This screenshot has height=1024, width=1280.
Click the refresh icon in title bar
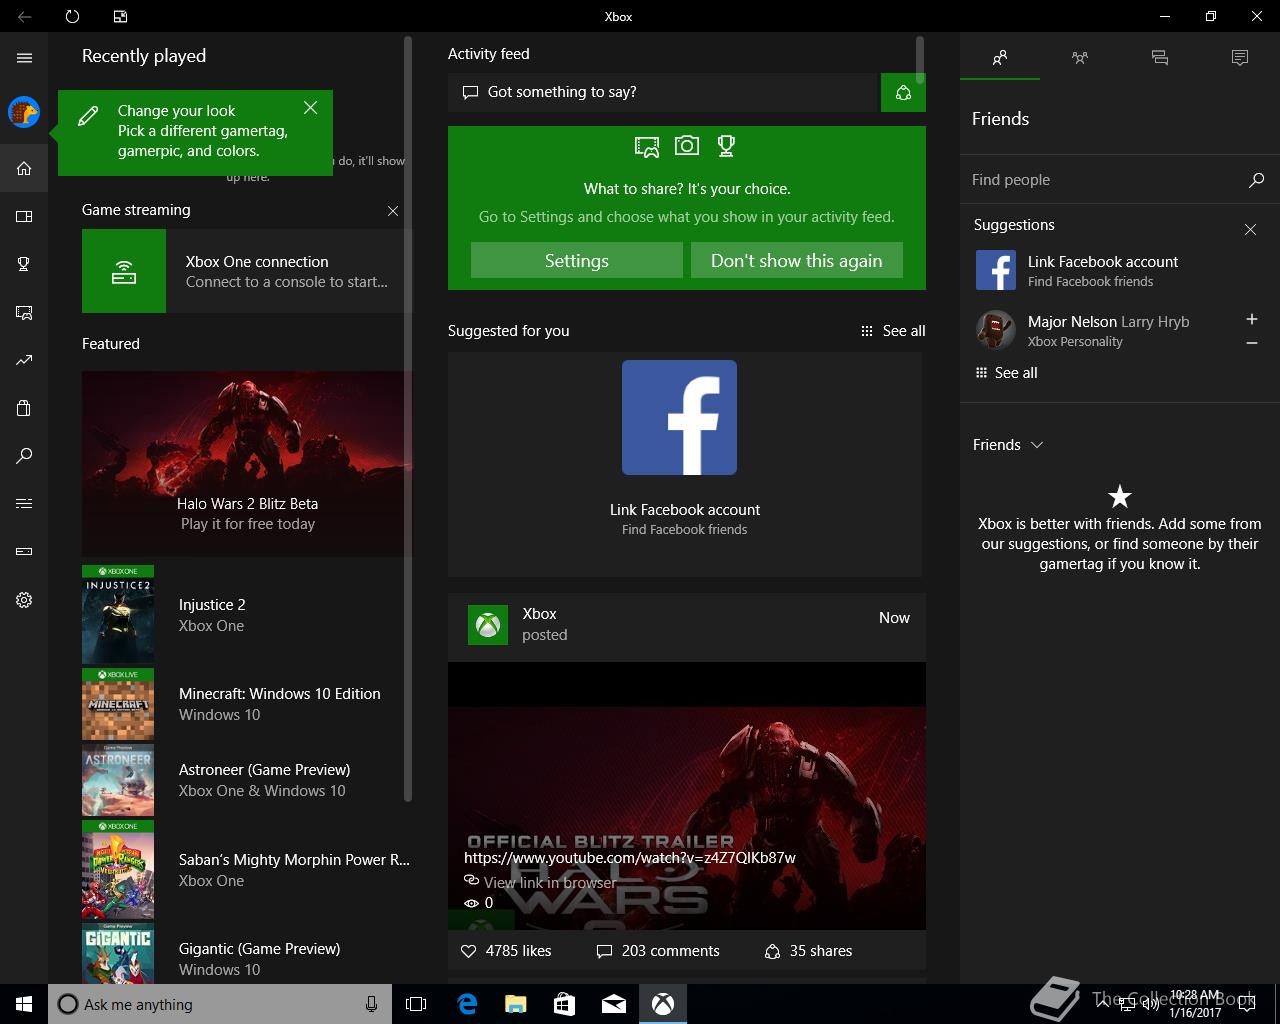coord(72,16)
